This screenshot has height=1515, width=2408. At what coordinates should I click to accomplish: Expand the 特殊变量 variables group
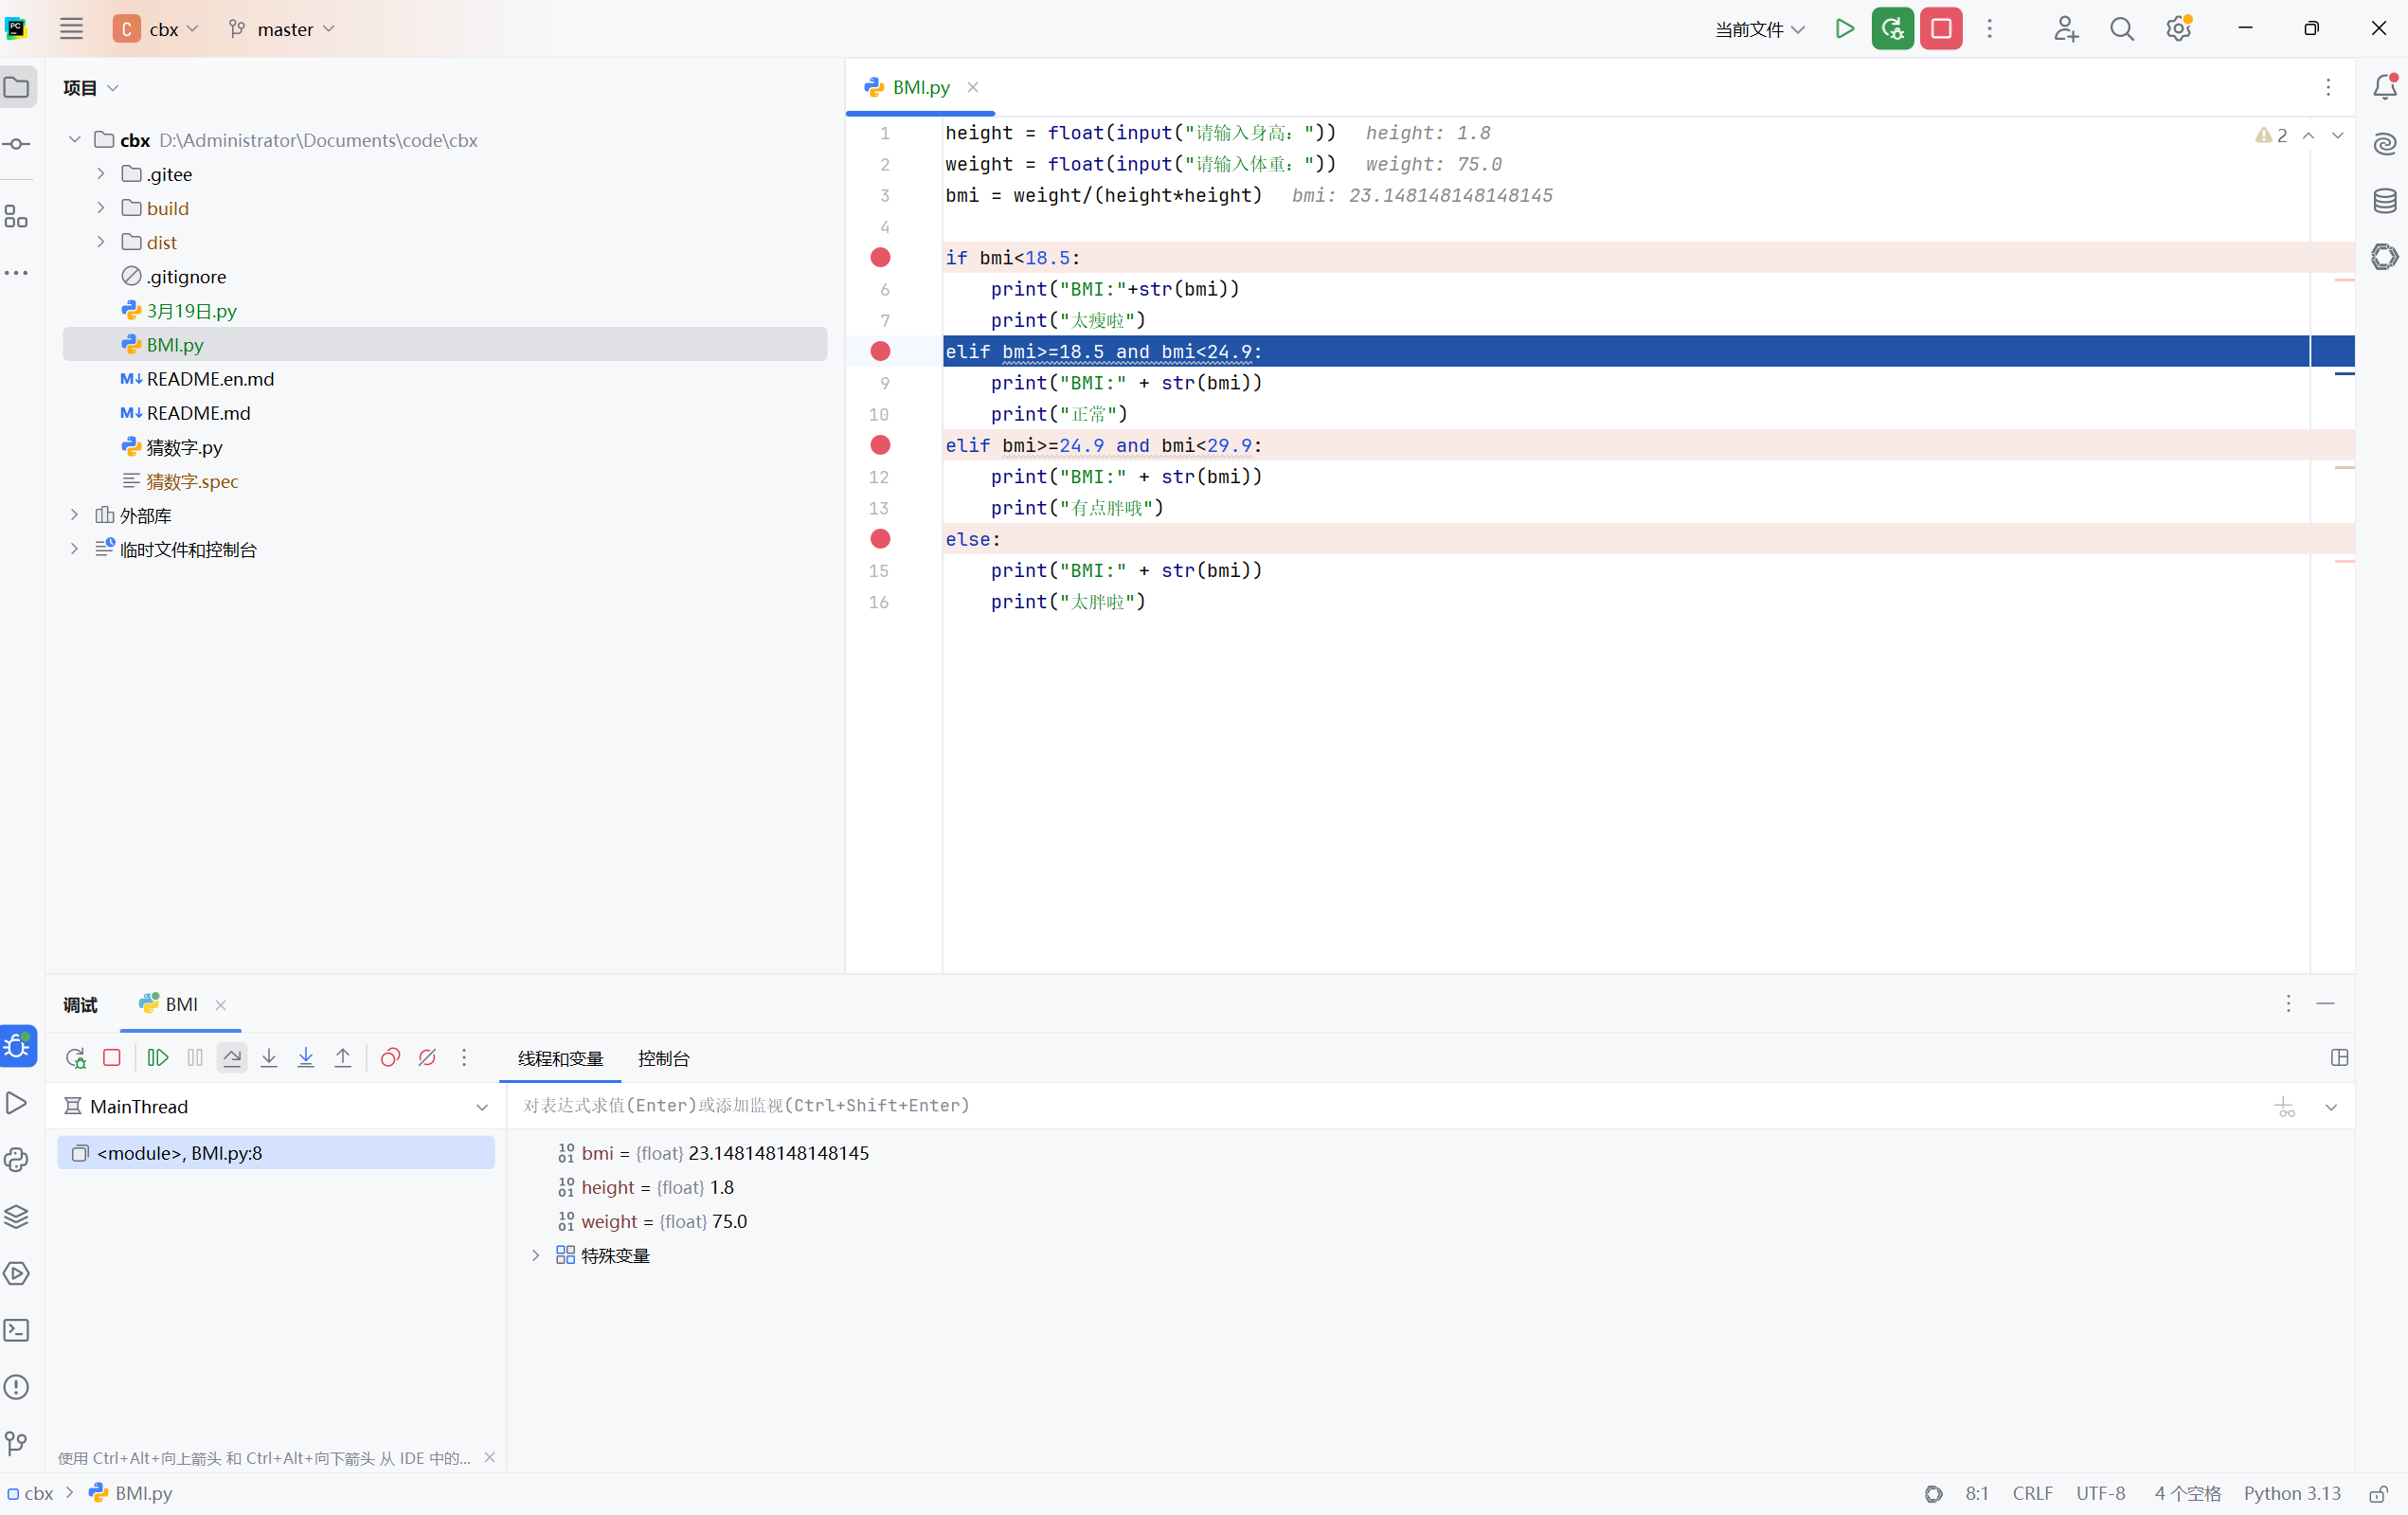point(535,1255)
